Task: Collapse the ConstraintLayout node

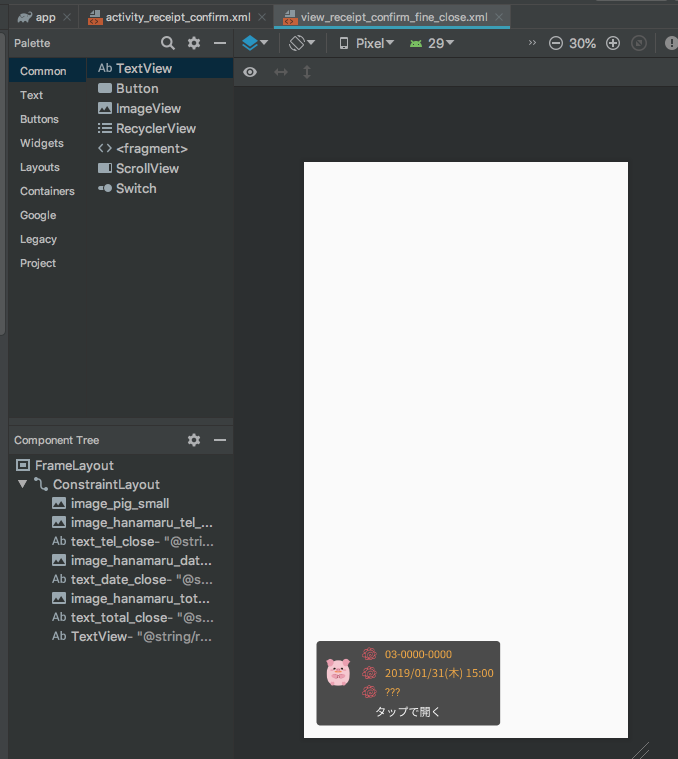Action: coord(22,484)
